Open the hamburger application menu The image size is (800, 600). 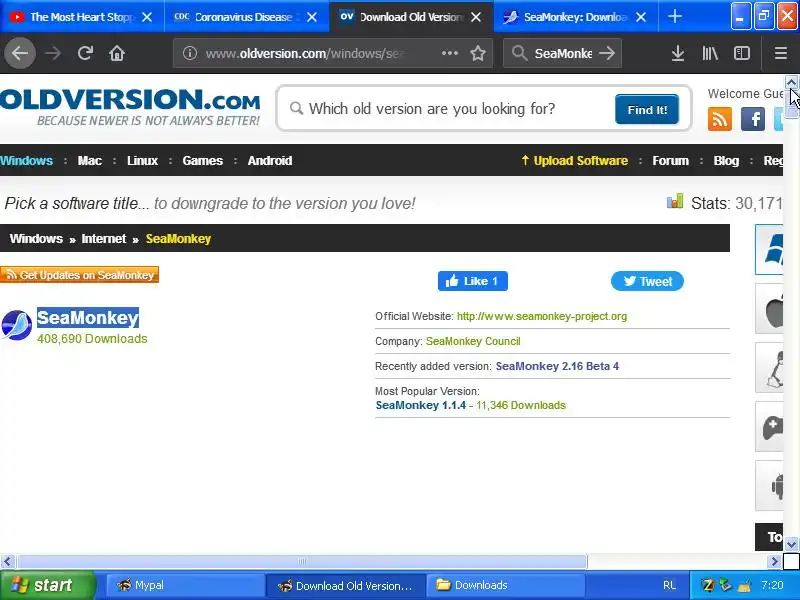coord(781,53)
